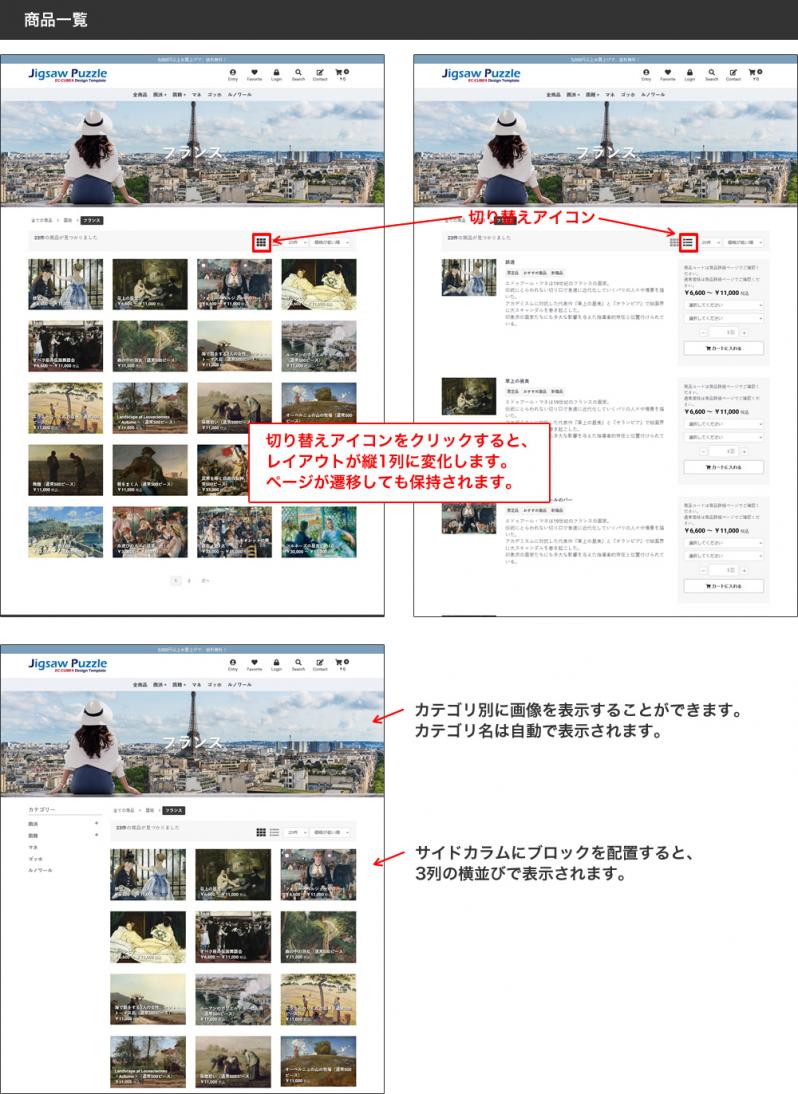Open Entry icon on the four-column grid page

coord(233,74)
